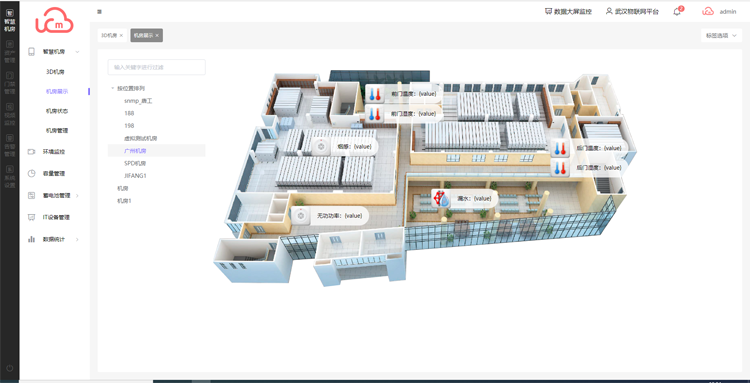
Task: Click the hamburger menu collapse icon
Action: (99, 11)
